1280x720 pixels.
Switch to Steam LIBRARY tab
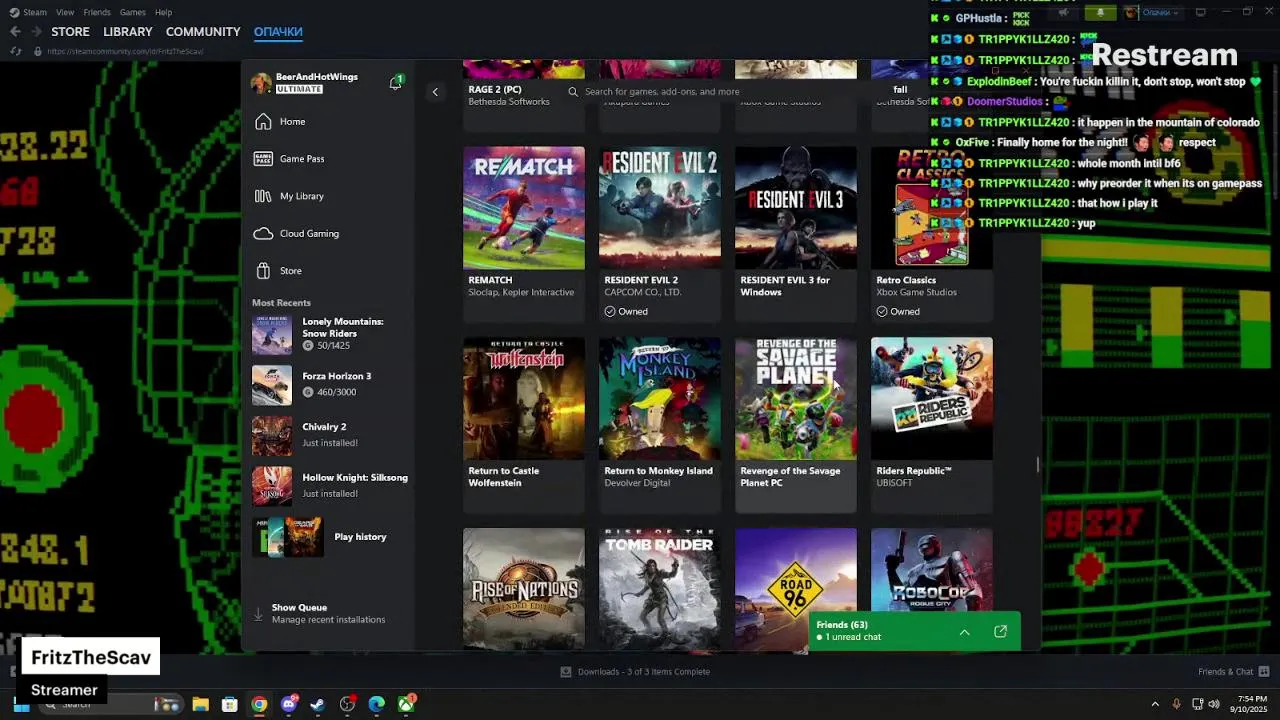click(128, 32)
